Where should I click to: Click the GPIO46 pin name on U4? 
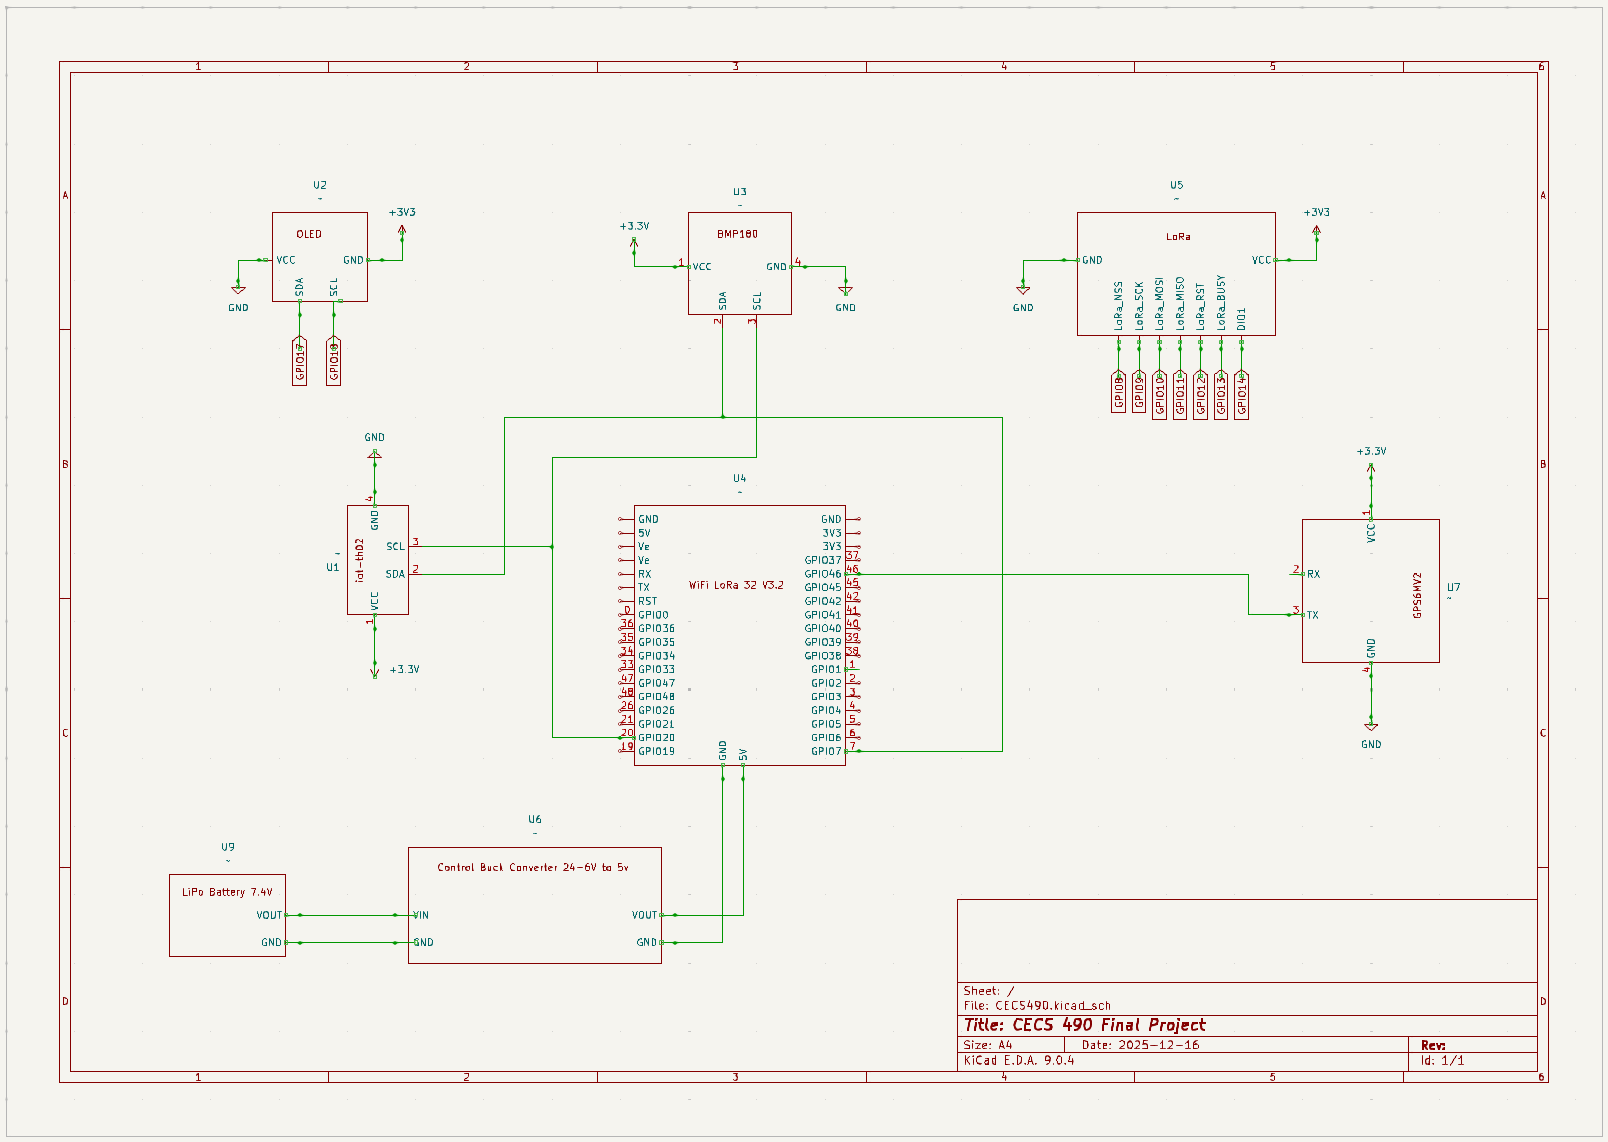(823, 574)
